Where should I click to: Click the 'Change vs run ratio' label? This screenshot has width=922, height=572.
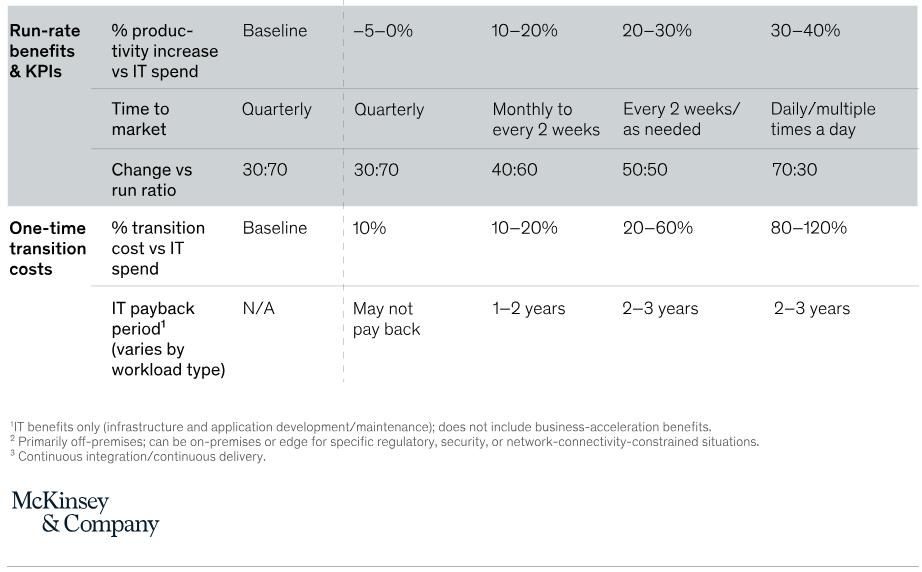(151, 180)
